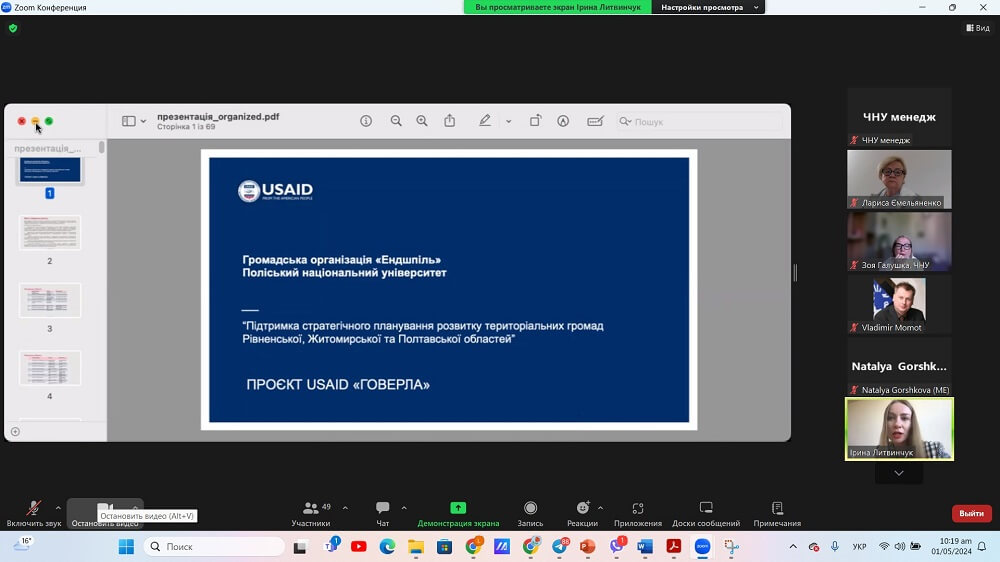This screenshot has width=1000, height=562.
Task: Leave the meeting with the Выйти button
Action: (971, 513)
